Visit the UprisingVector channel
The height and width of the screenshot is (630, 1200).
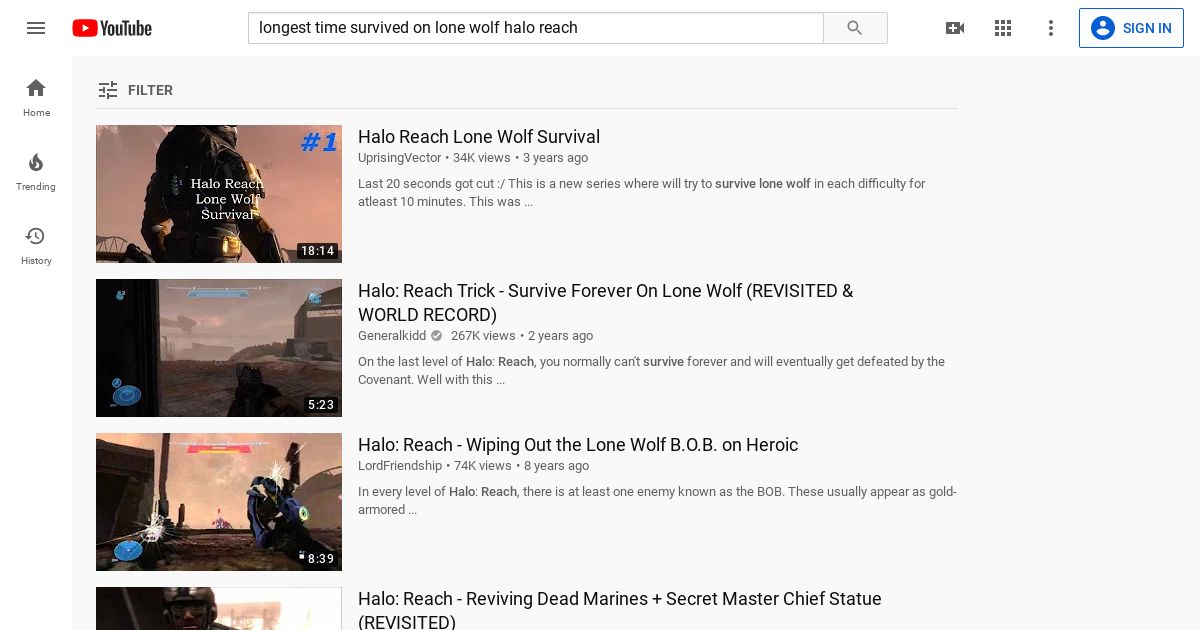click(399, 158)
